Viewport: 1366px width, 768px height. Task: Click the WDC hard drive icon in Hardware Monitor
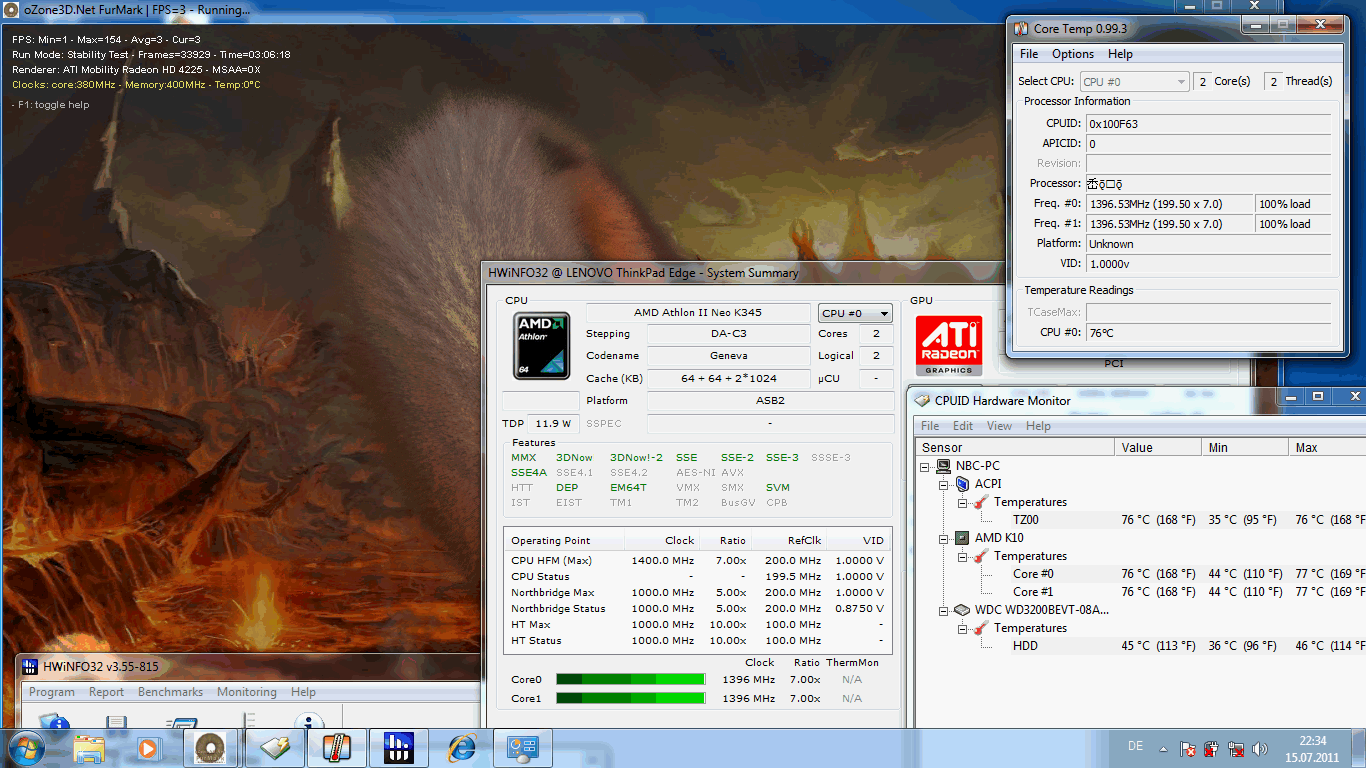click(x=962, y=610)
